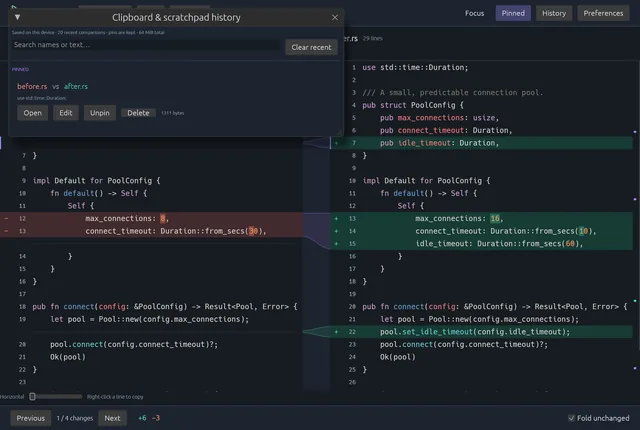Open the History panel
The image size is (640, 430).
(554, 13)
